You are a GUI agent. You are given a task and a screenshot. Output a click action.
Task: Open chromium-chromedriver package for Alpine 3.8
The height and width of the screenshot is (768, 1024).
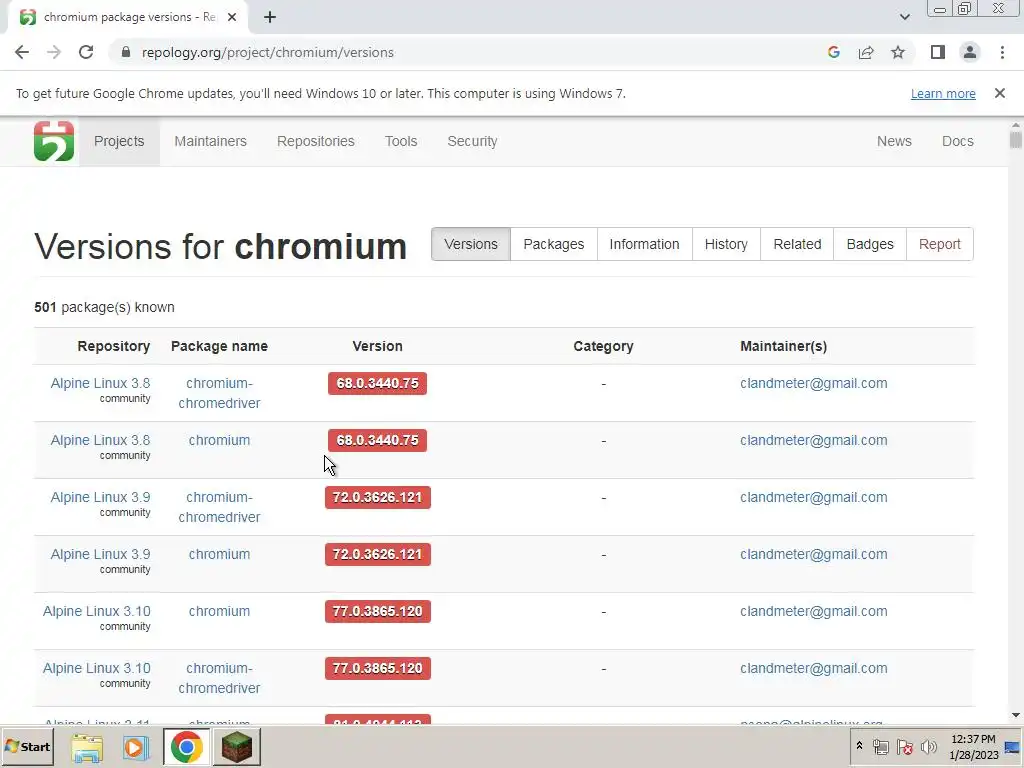219,393
